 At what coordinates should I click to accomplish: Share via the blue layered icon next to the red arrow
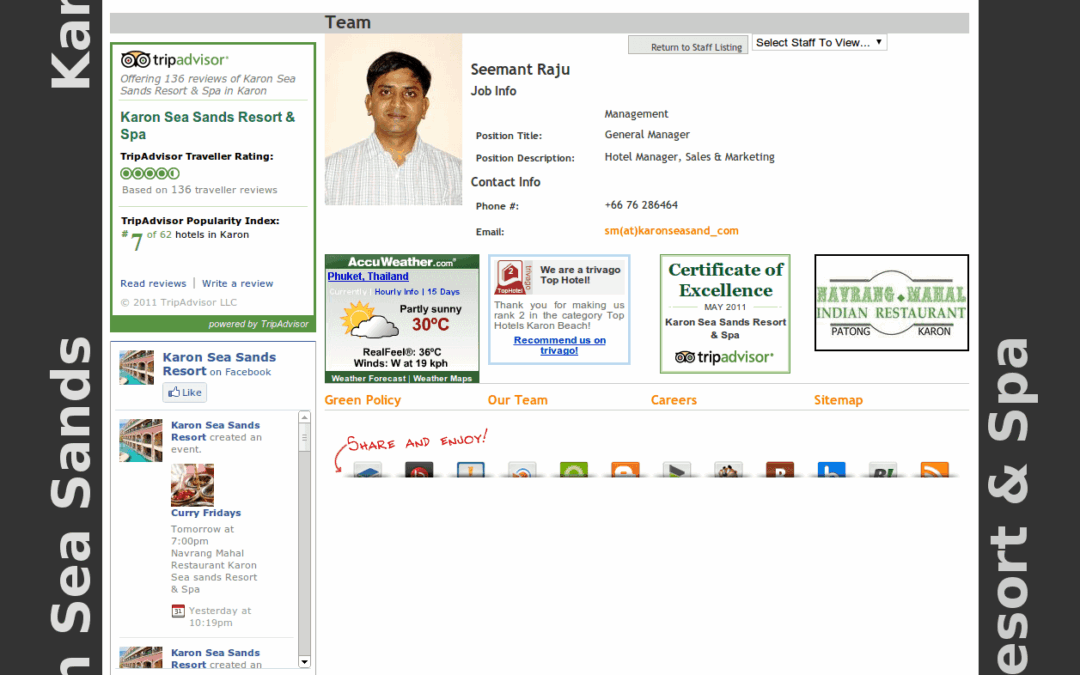(x=367, y=470)
